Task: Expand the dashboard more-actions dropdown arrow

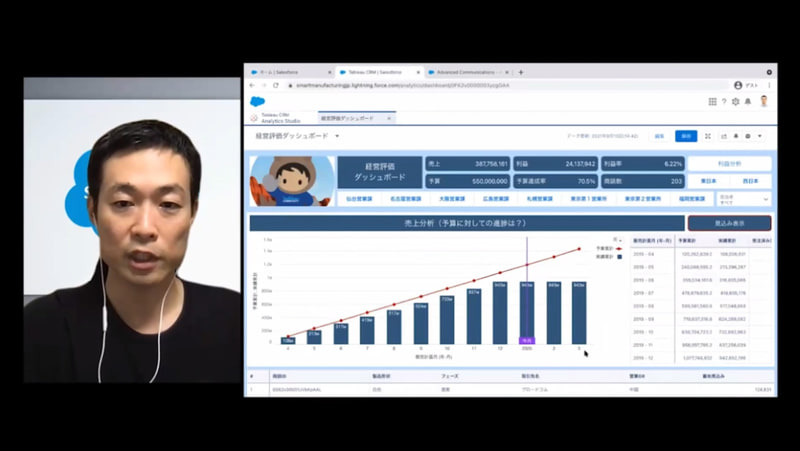Action: pos(760,136)
